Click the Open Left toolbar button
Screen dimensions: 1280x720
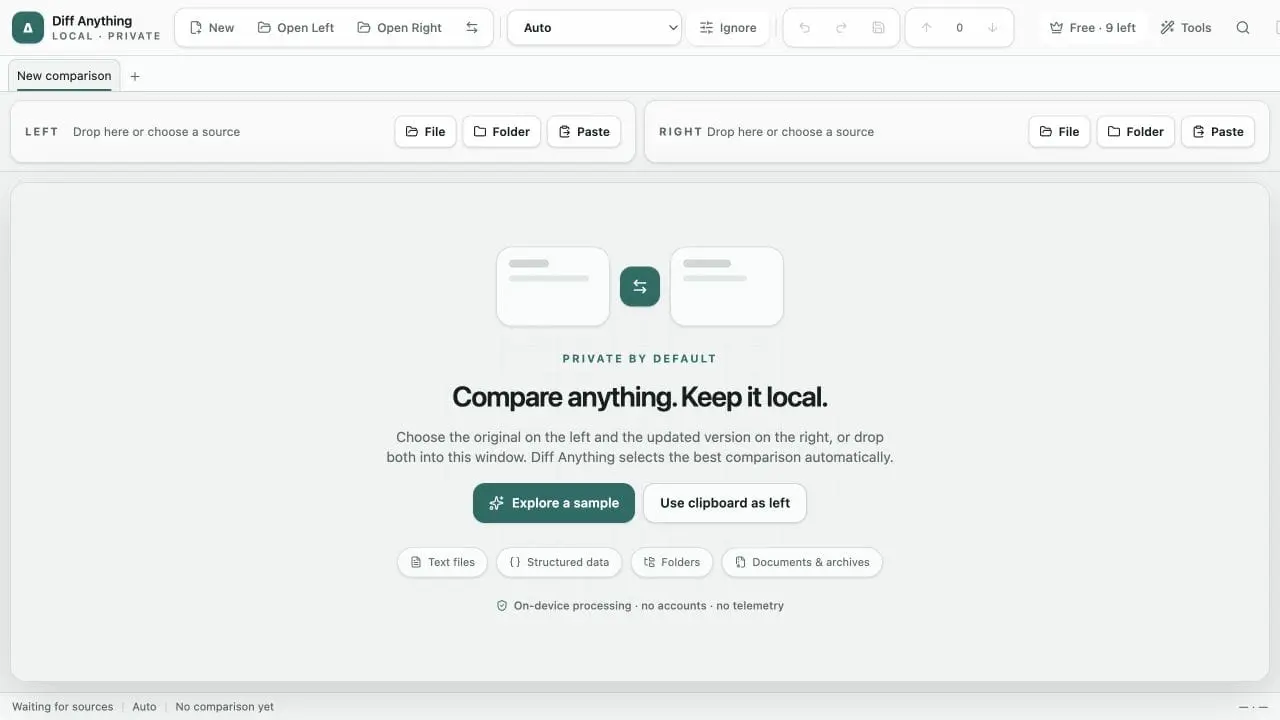point(296,28)
